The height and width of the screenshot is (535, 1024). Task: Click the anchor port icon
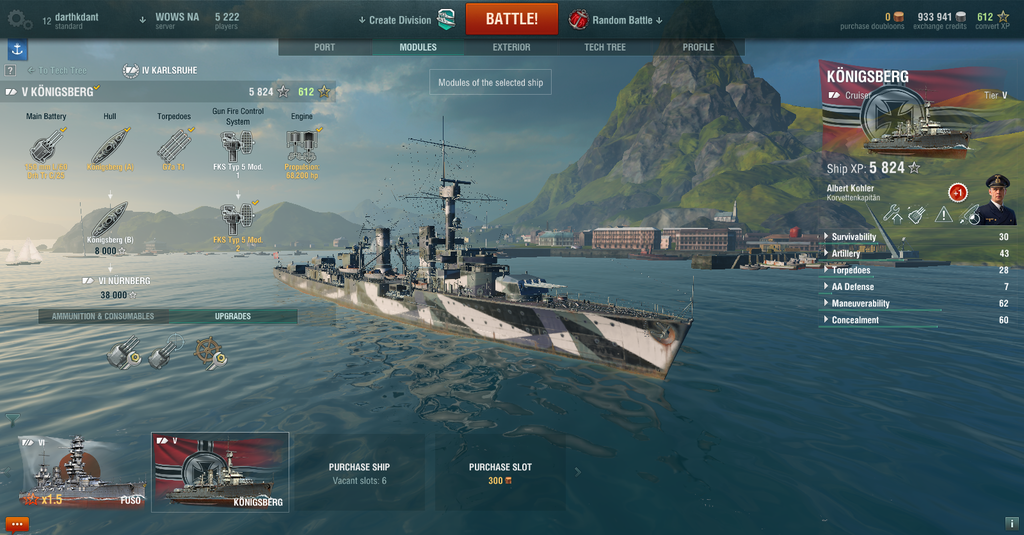(x=18, y=50)
